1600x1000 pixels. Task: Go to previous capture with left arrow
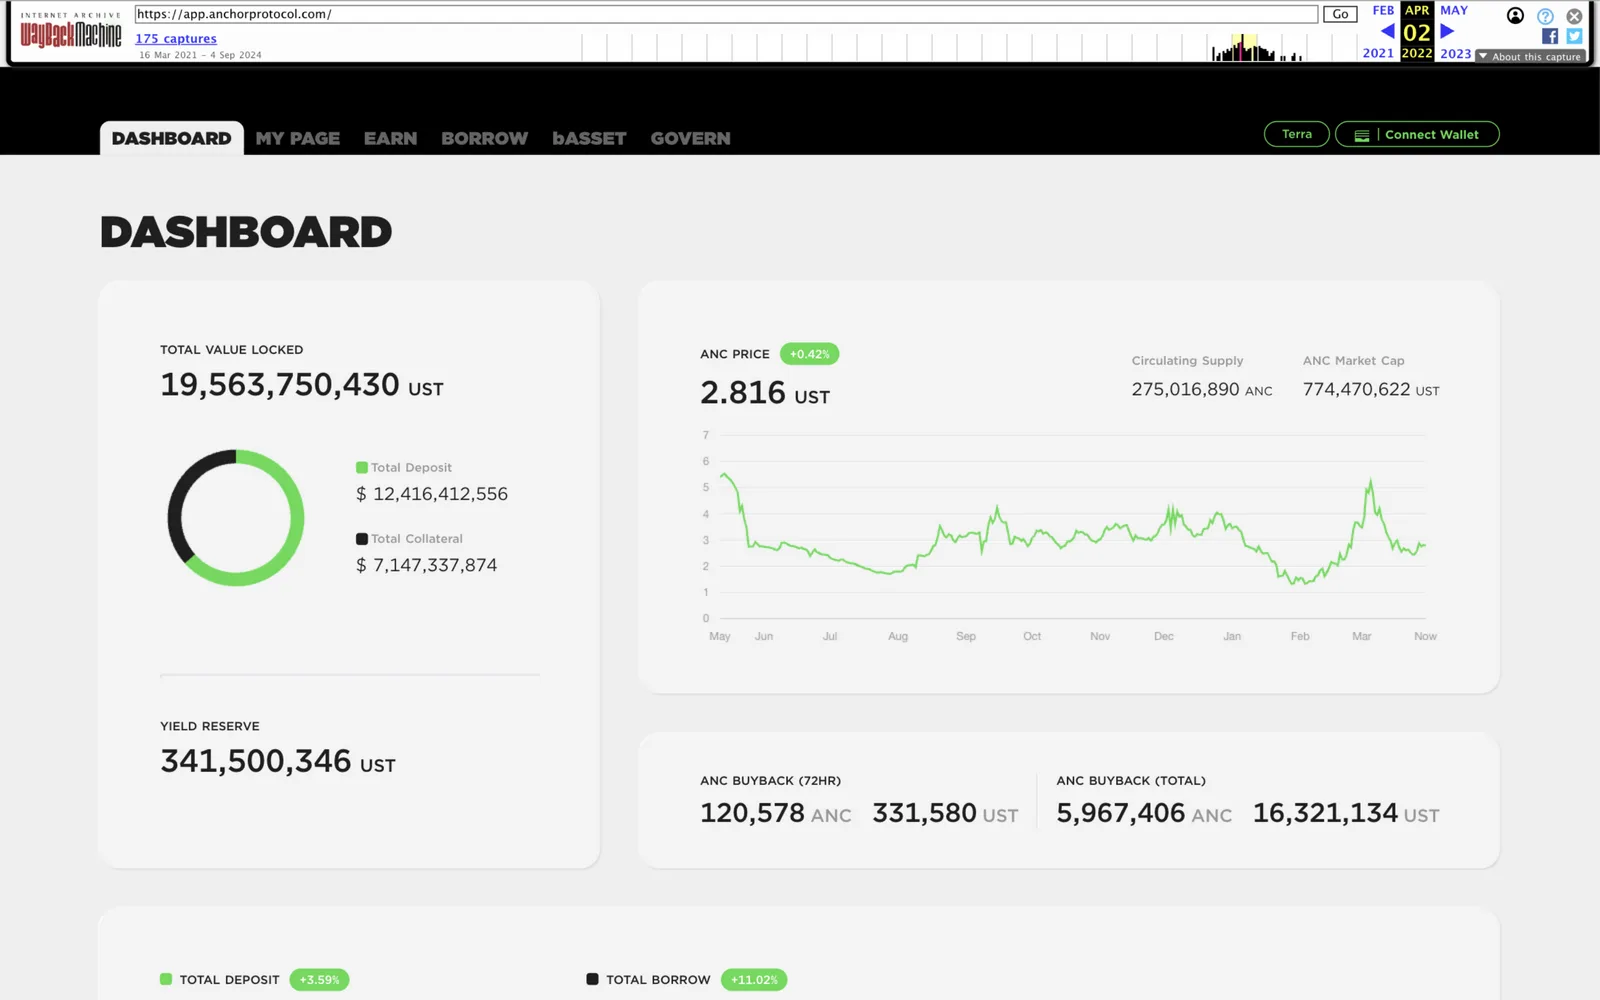[1387, 32]
